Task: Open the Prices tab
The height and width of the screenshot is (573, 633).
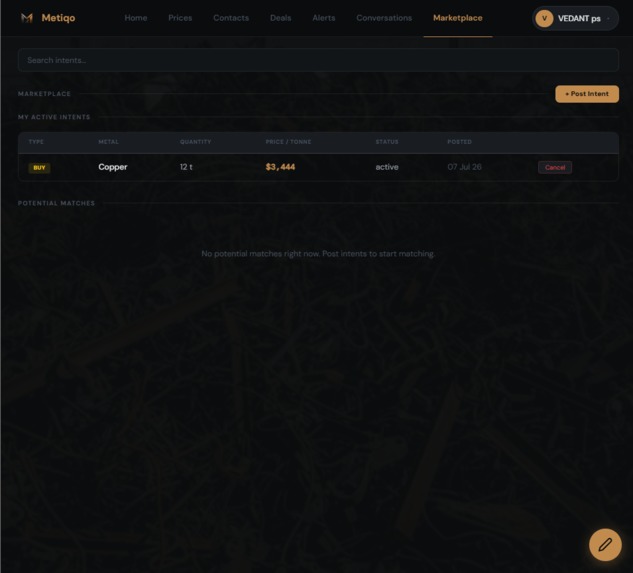Action: click(180, 18)
